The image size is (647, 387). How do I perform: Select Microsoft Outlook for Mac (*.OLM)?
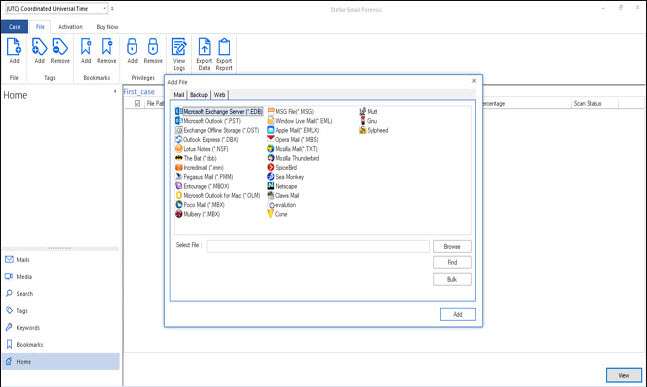(x=218, y=196)
